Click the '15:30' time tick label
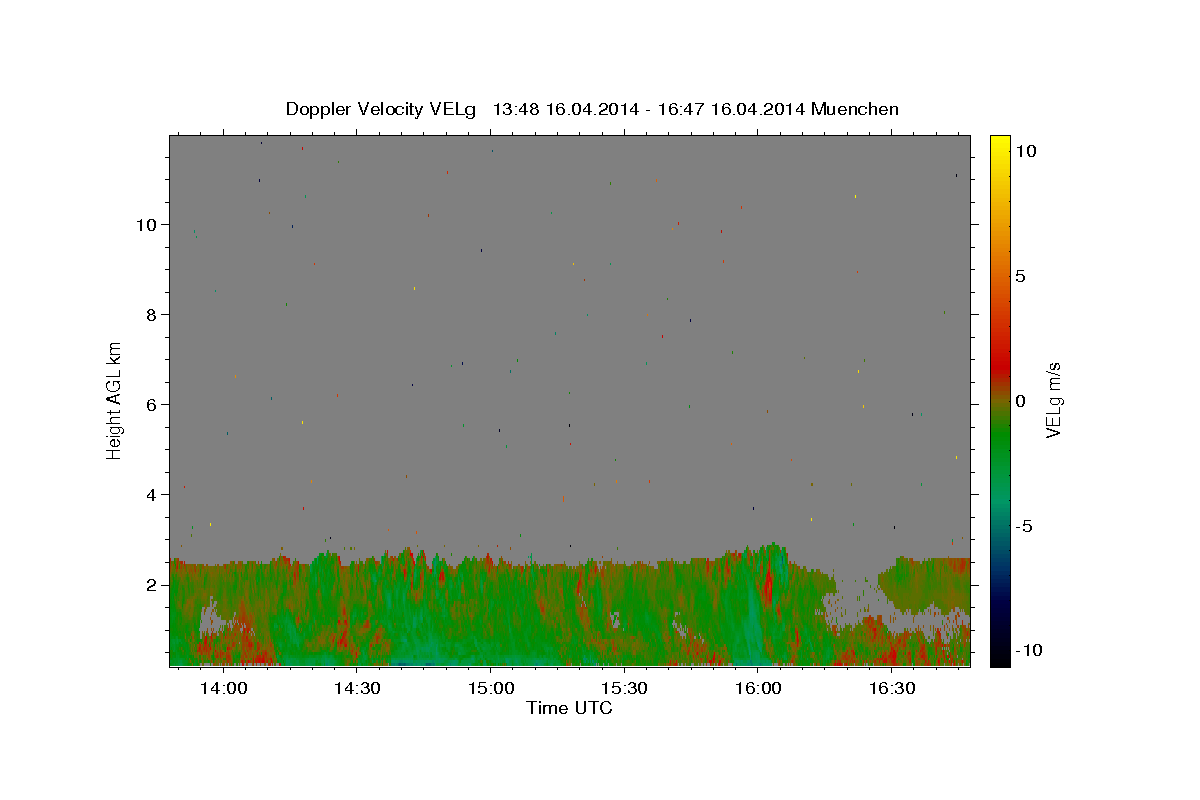This screenshot has width=1200, height=800. coord(624,688)
